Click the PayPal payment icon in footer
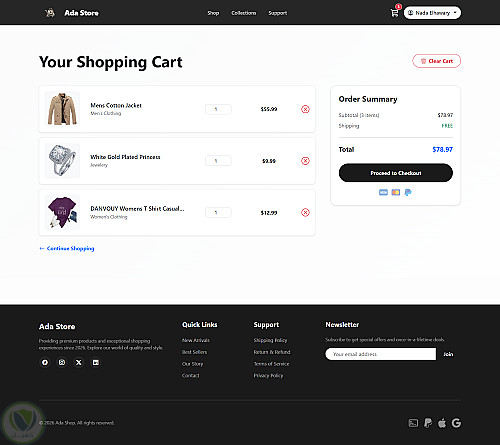This screenshot has height=445, width=500. 428,423
